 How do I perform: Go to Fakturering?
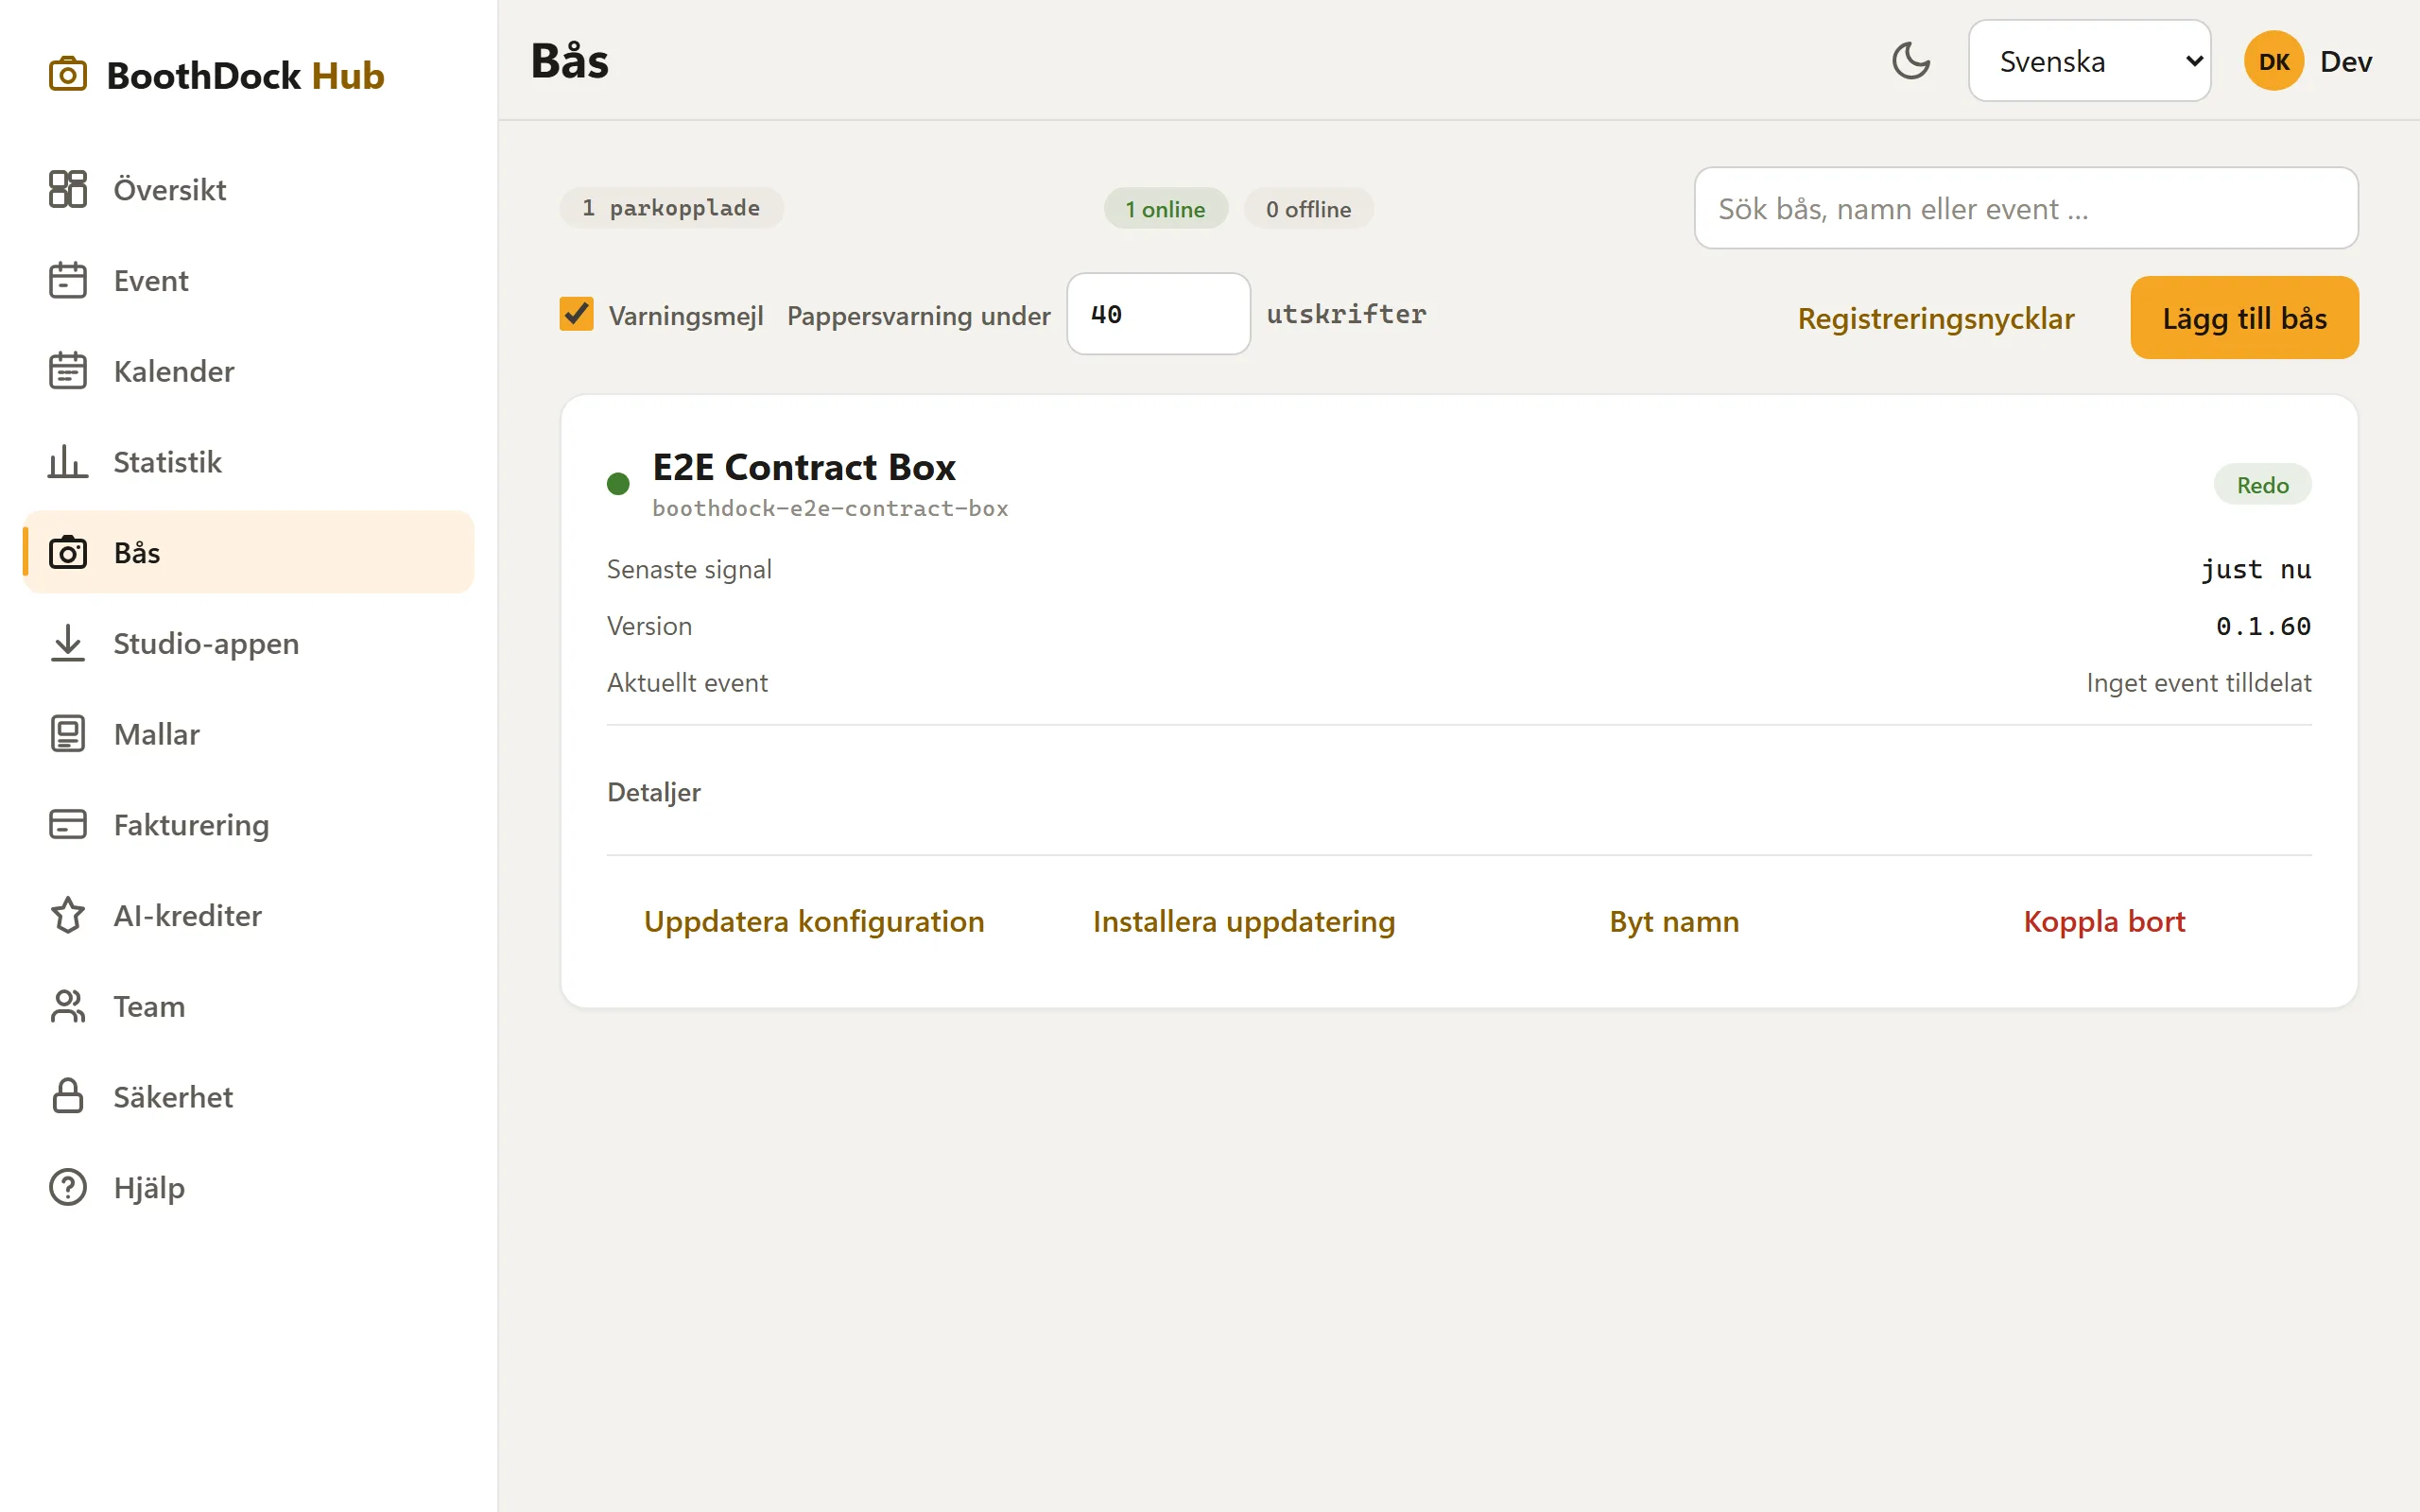tap(248, 825)
